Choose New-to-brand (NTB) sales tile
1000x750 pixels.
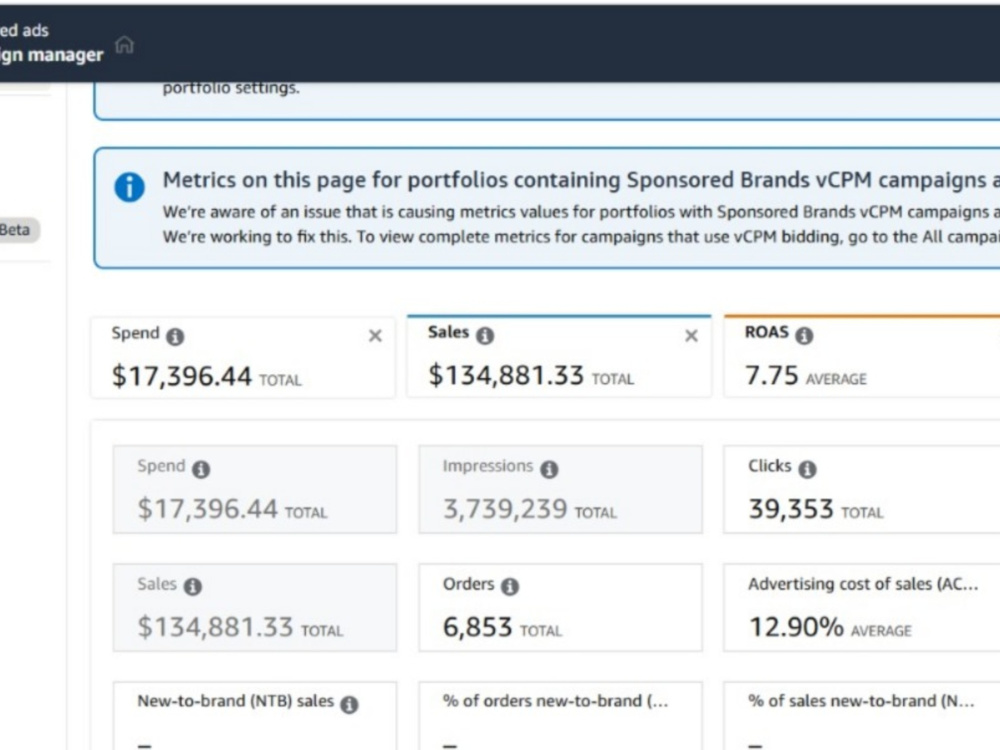(254, 716)
